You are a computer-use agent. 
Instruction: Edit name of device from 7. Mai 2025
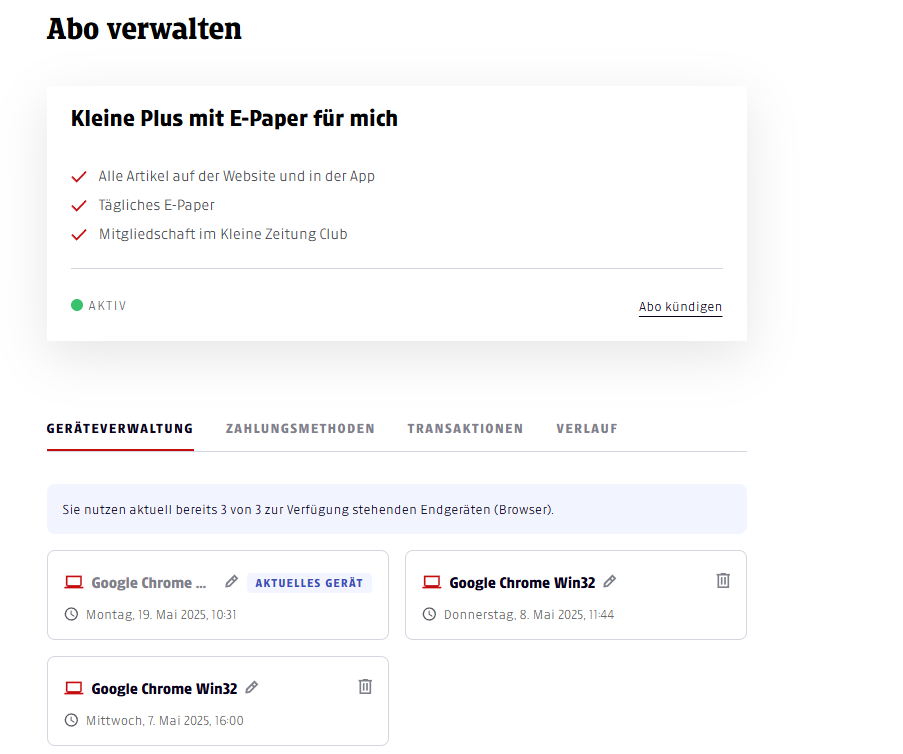tap(252, 688)
